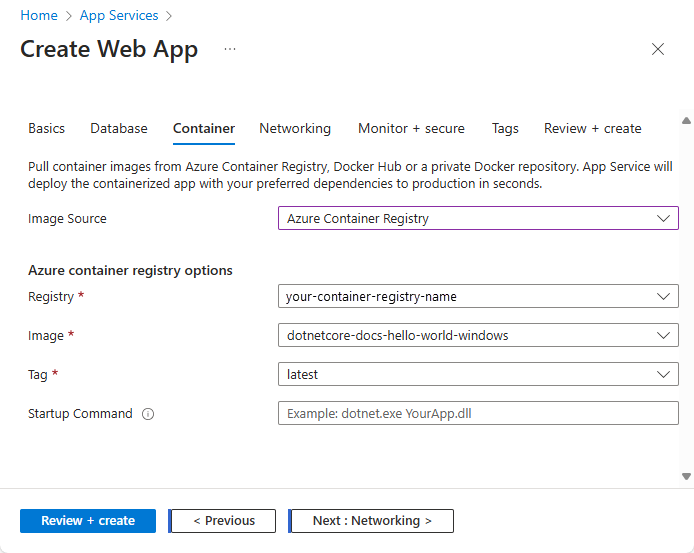Go back with the Previous button
The height and width of the screenshot is (553, 694).
tap(224, 521)
